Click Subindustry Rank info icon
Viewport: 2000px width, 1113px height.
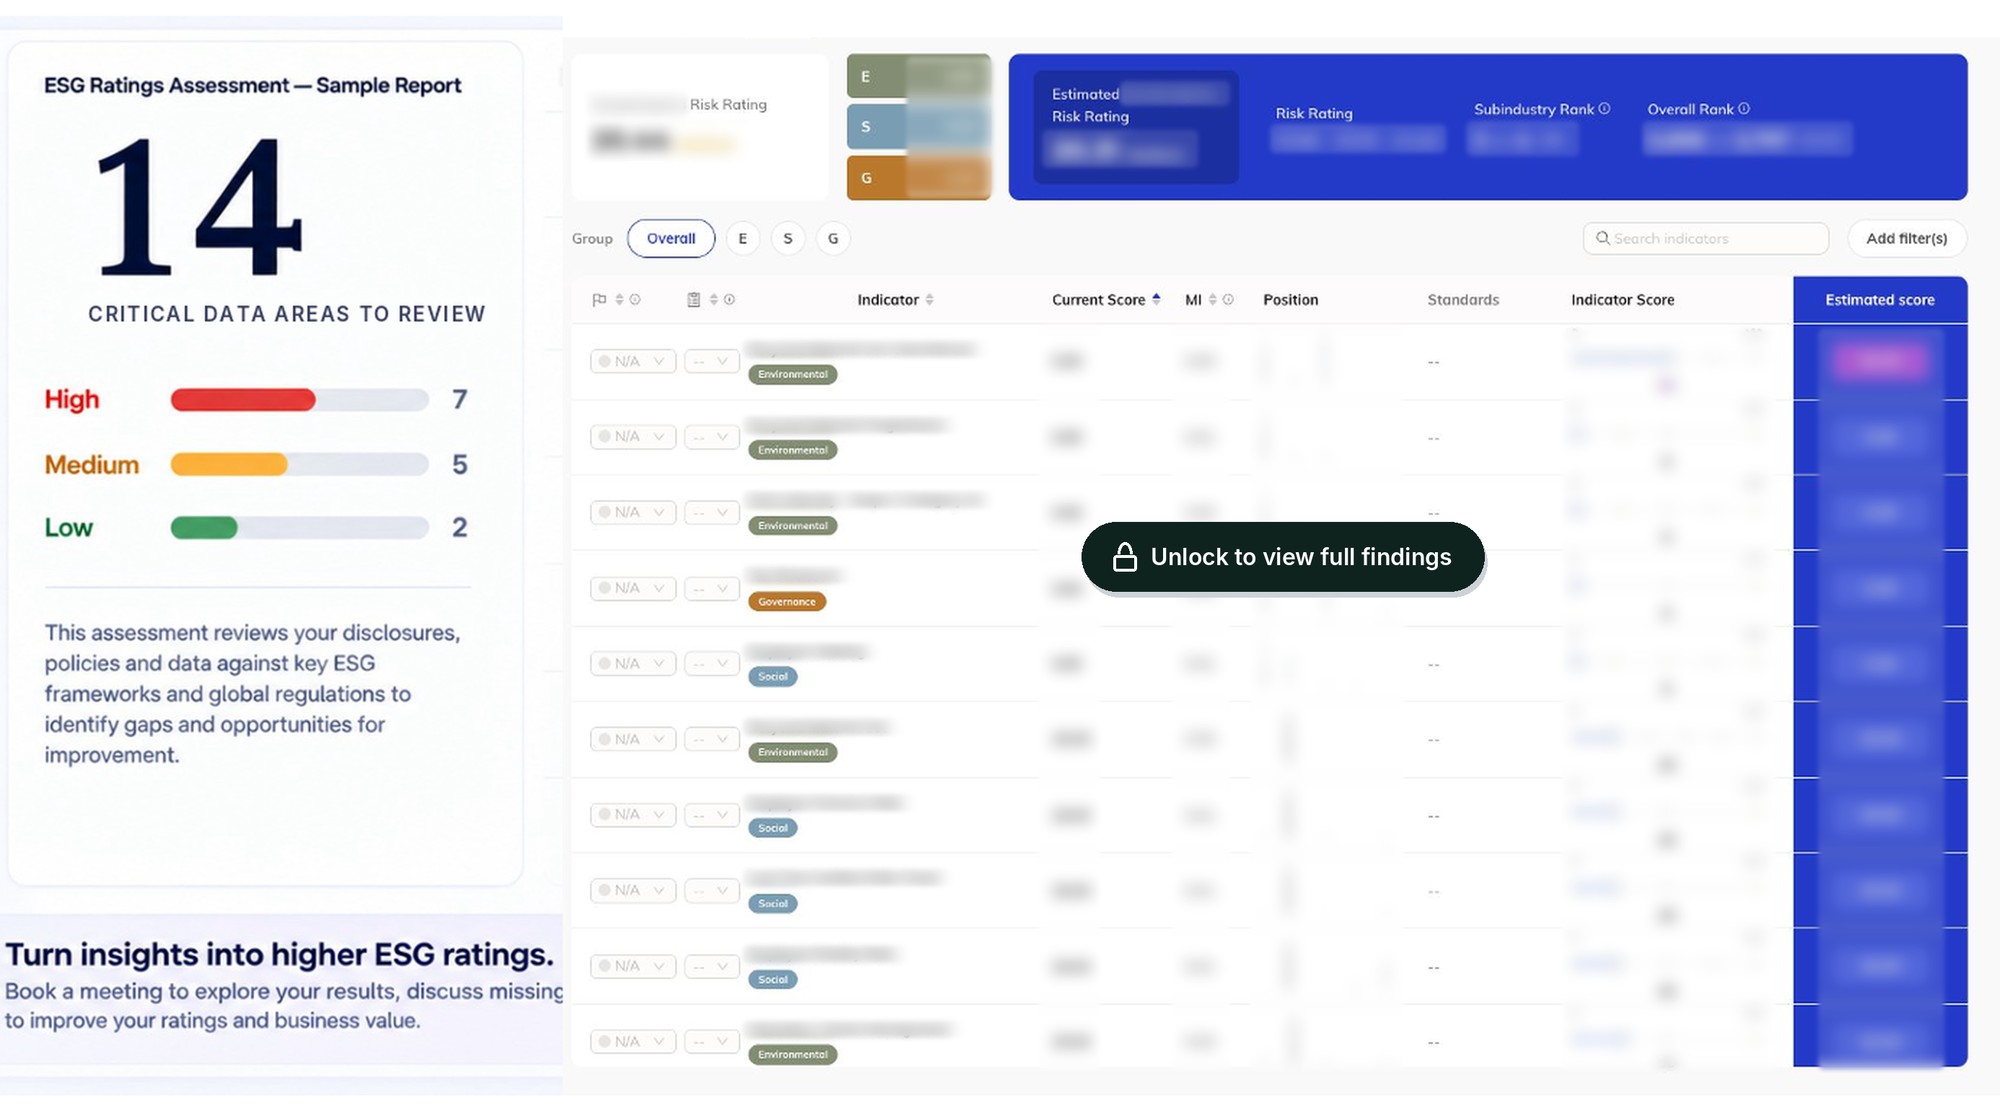[x=1605, y=109]
